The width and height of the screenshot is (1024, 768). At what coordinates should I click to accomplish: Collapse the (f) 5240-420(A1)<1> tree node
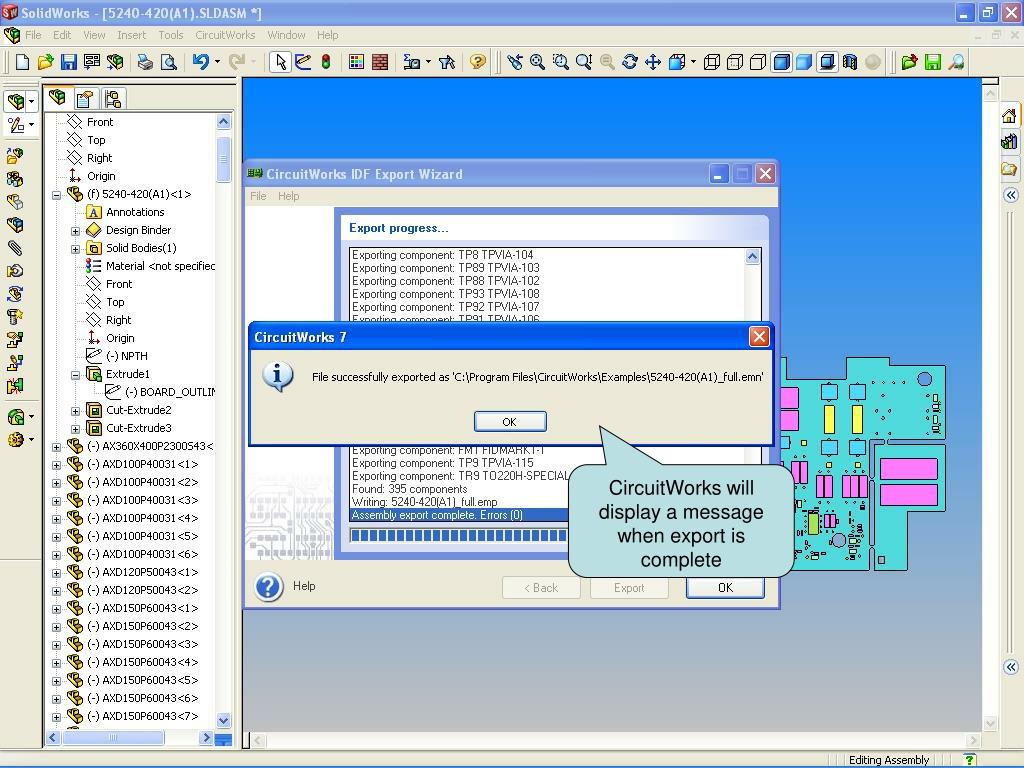(56, 195)
